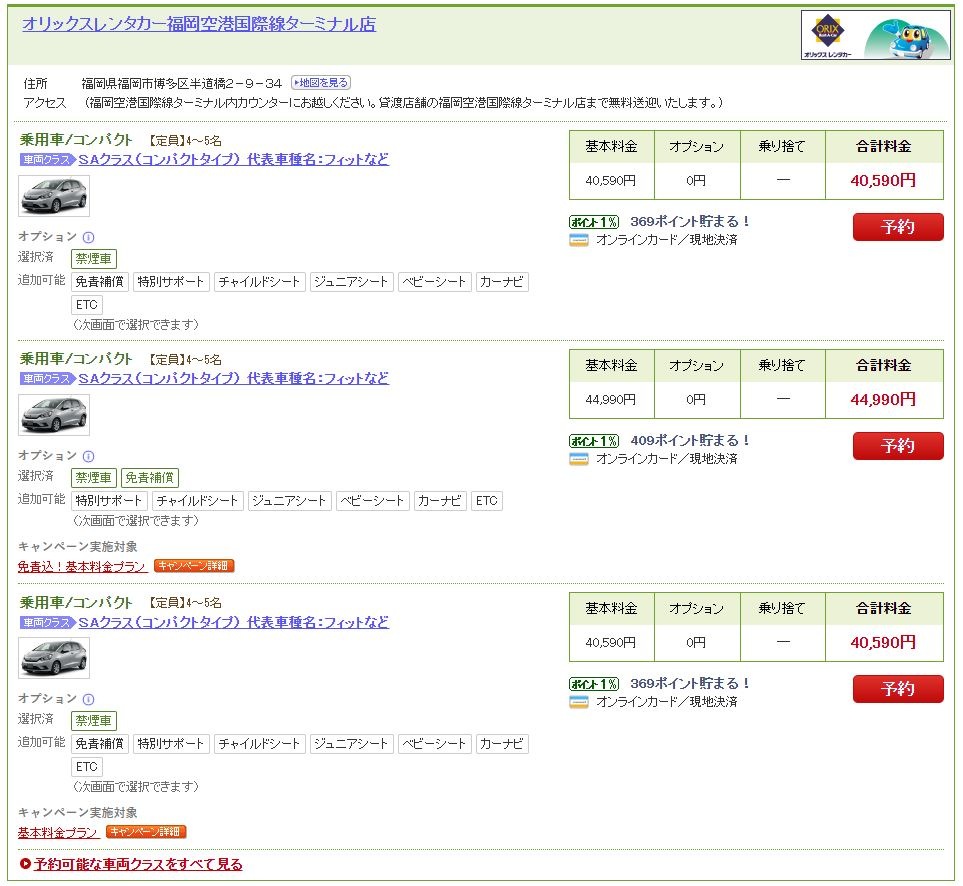Image resolution: width=963 pixels, height=886 pixels.
Task: Click the 車両クラス badge in the last listing
Action: pyautogui.click(x=48, y=623)
